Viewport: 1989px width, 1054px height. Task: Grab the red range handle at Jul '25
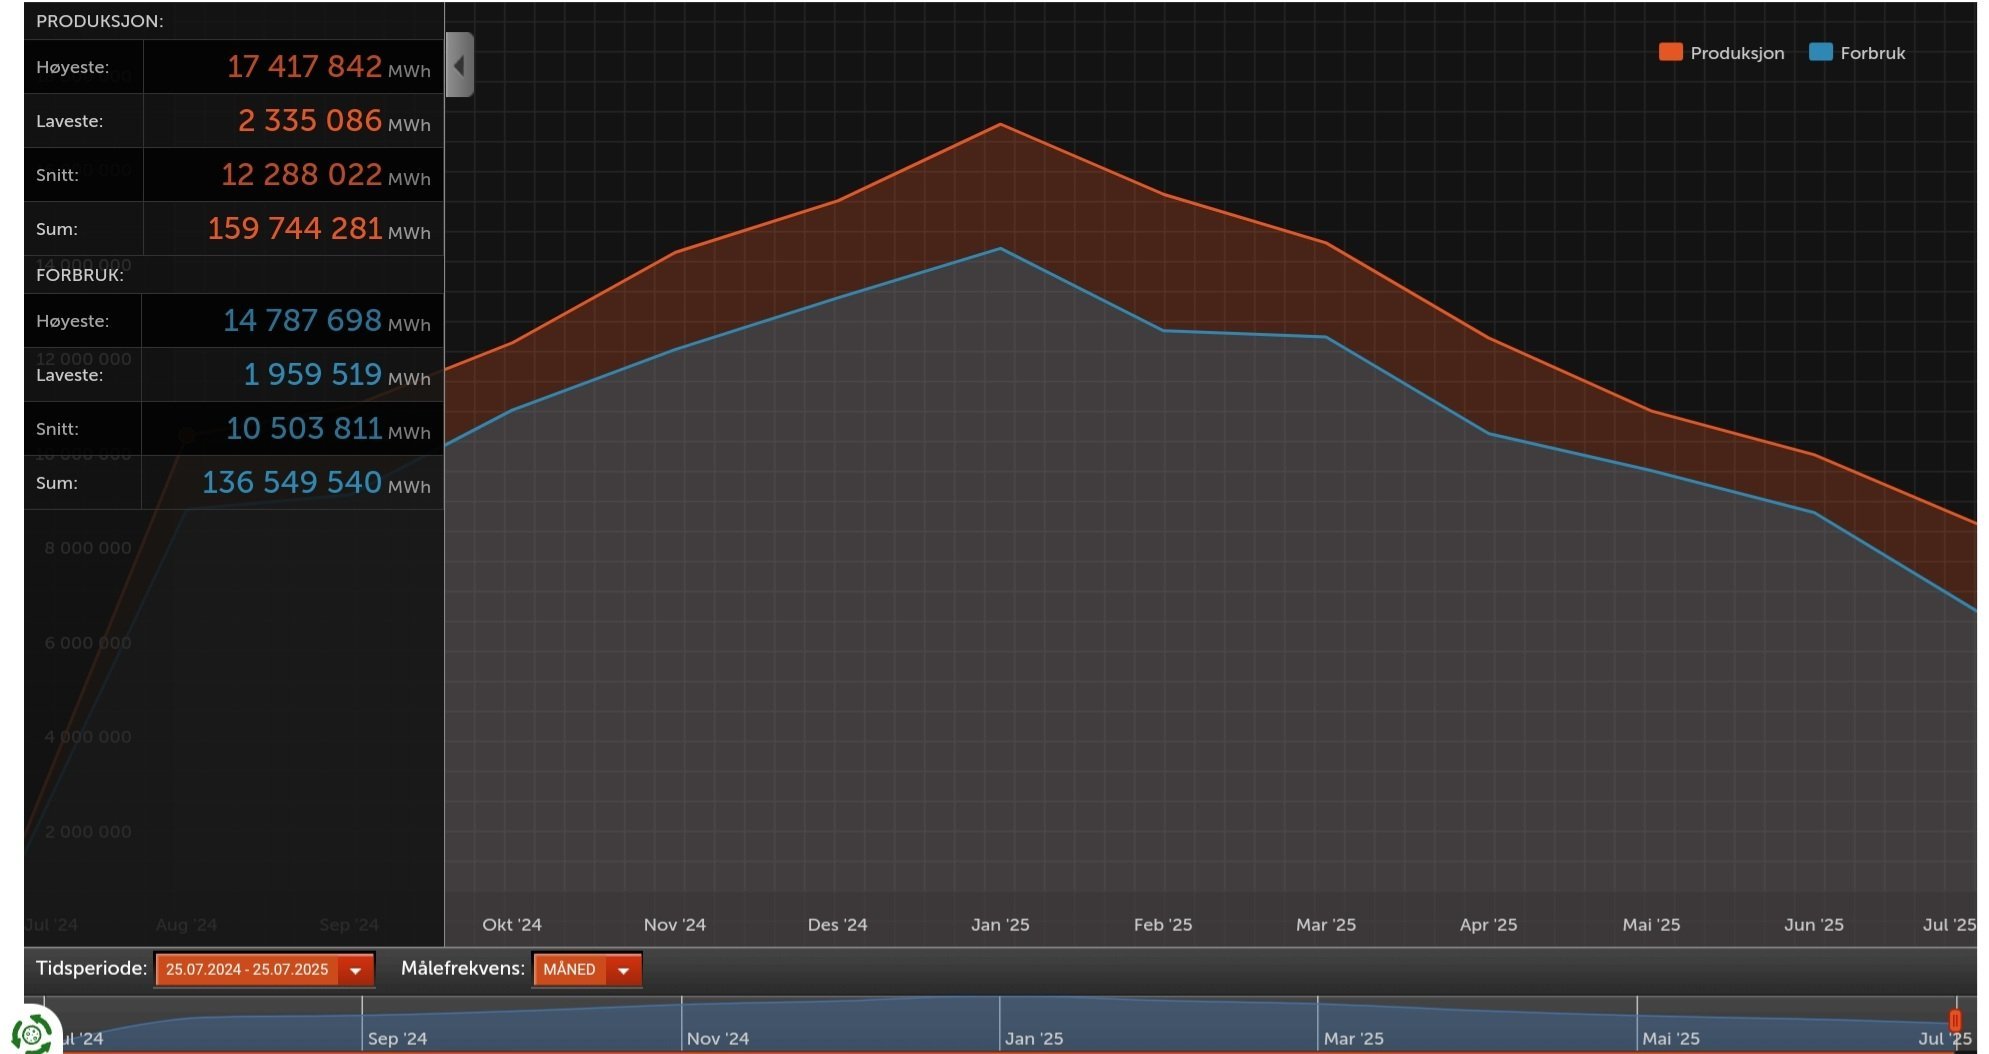point(1955,1021)
